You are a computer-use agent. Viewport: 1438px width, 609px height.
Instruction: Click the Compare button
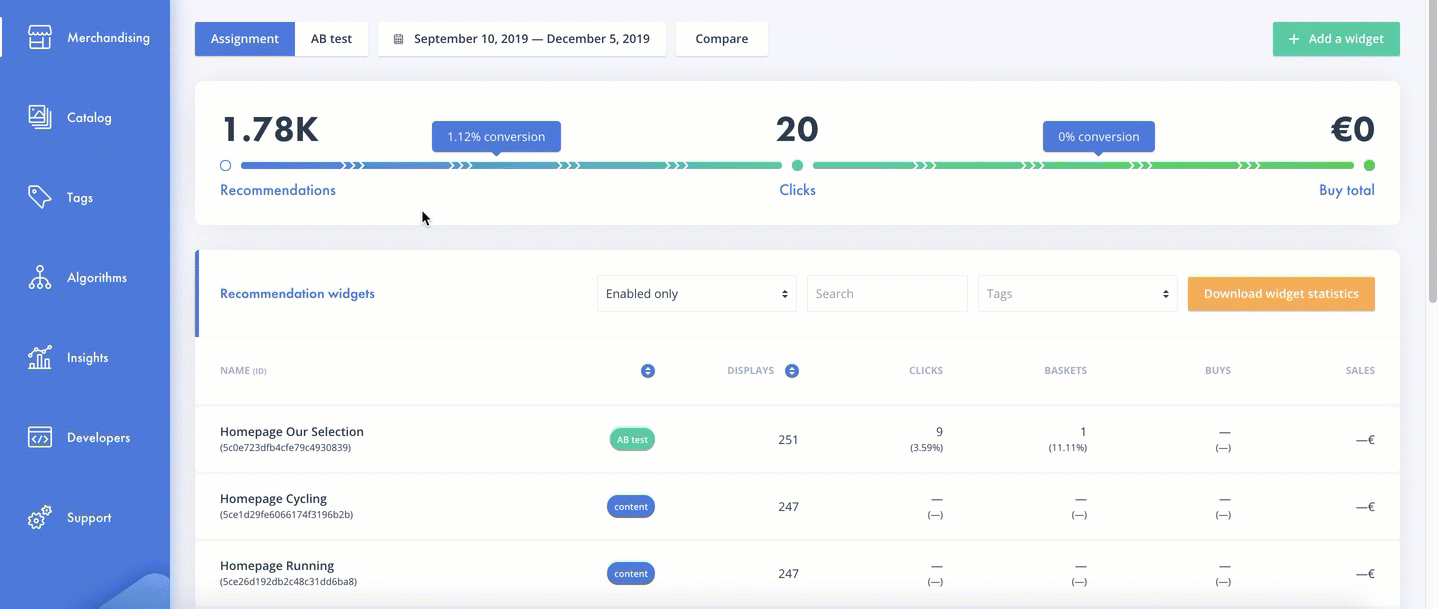point(722,39)
